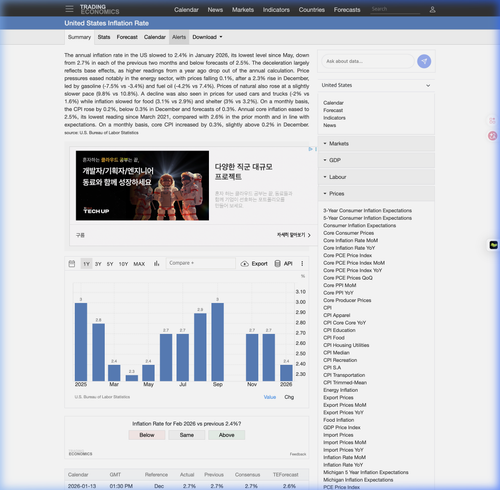Screen dimensions: 500x490
Task: Click the Tech Up ad image
Action: [x=142, y=185]
